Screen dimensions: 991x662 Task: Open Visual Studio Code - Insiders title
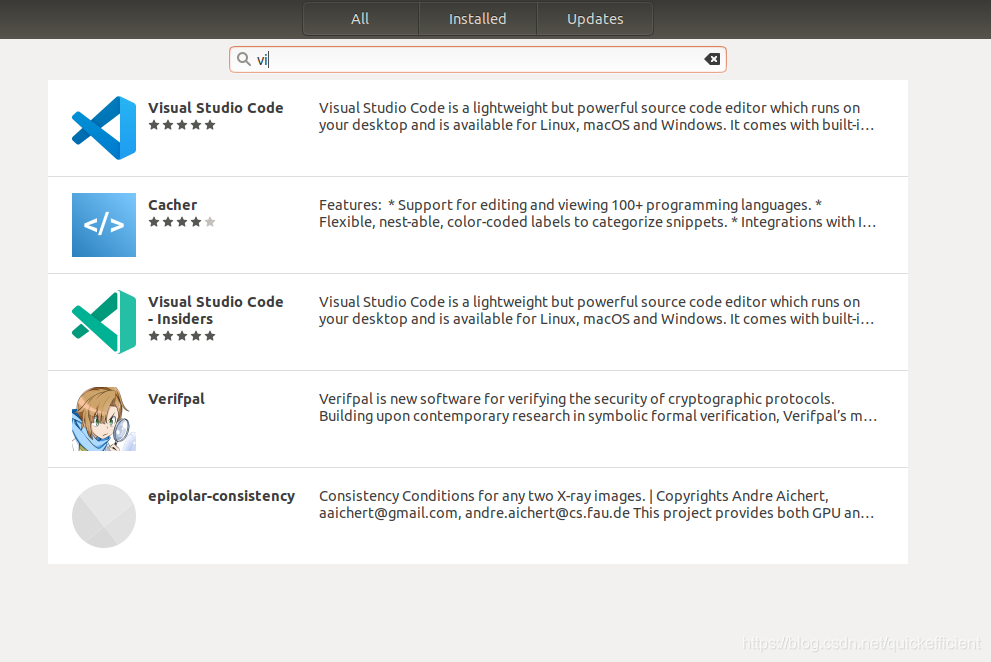coord(216,310)
